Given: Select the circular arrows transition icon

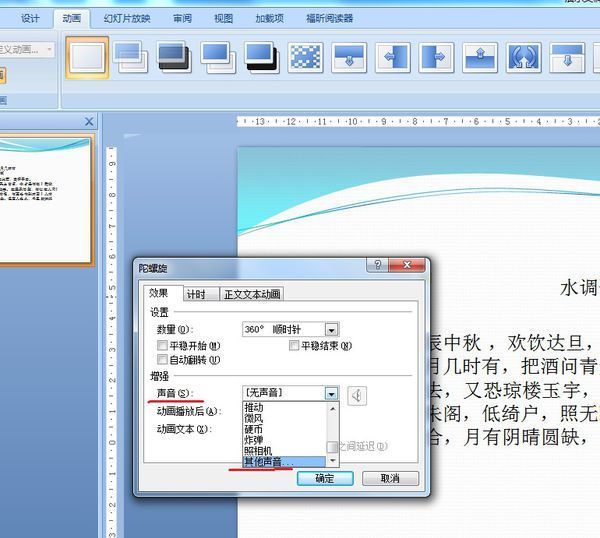Looking at the screenshot, I should (523, 57).
